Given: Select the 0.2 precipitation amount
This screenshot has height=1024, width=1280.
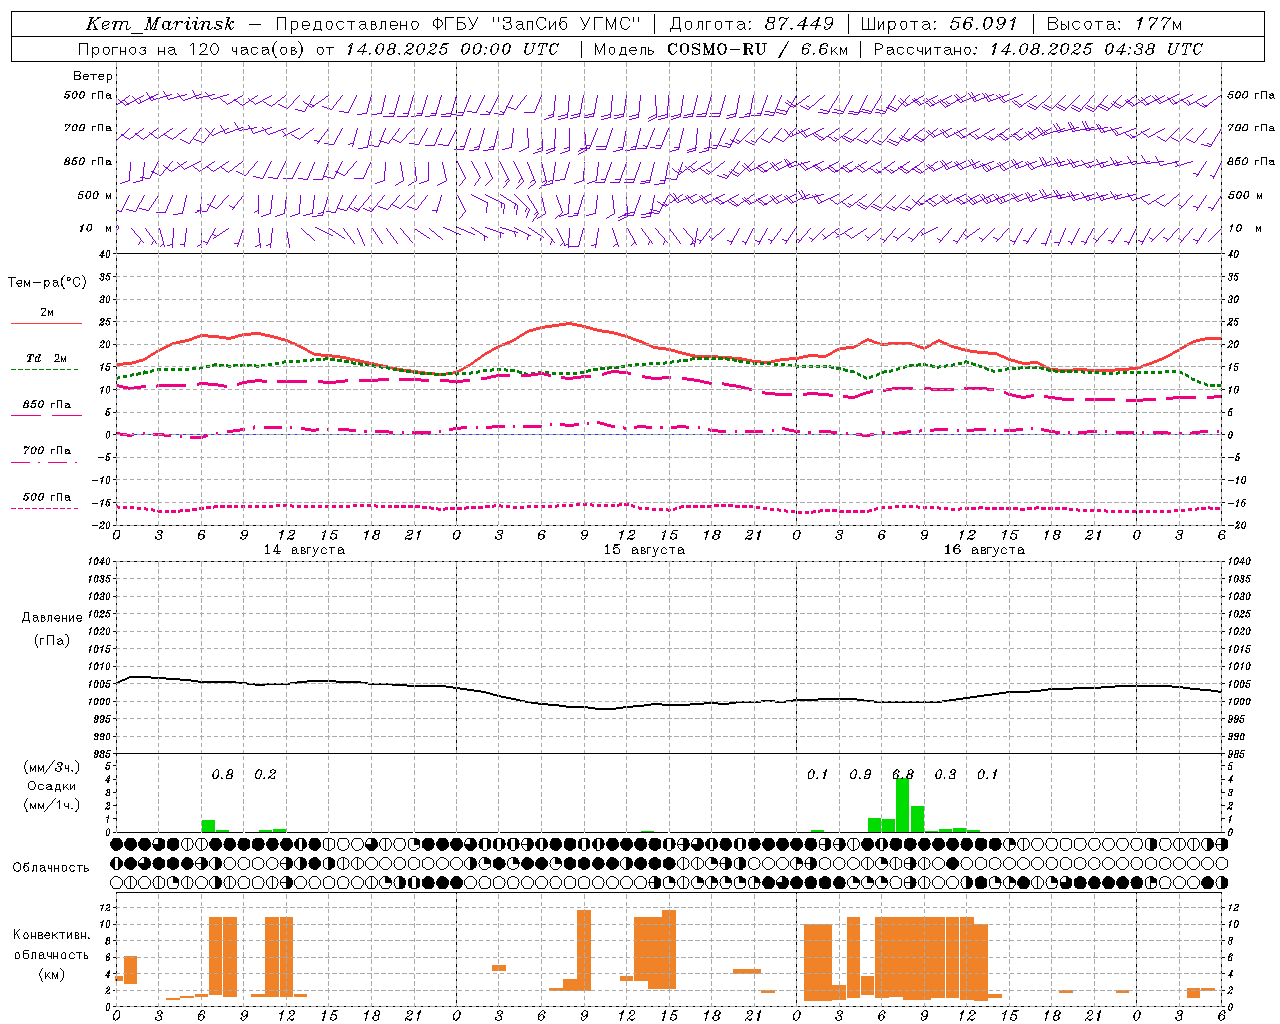Looking at the screenshot, I should coord(265,775).
